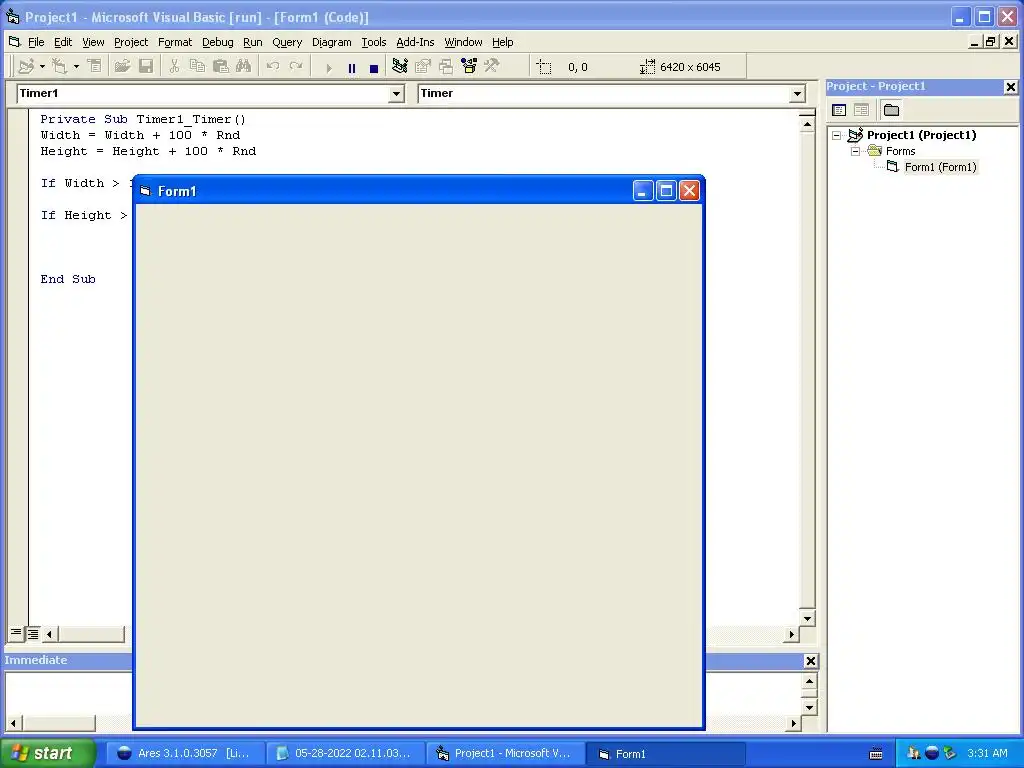The image size is (1024, 768).
Task: Click the Undo arrow icon
Action: (x=273, y=67)
